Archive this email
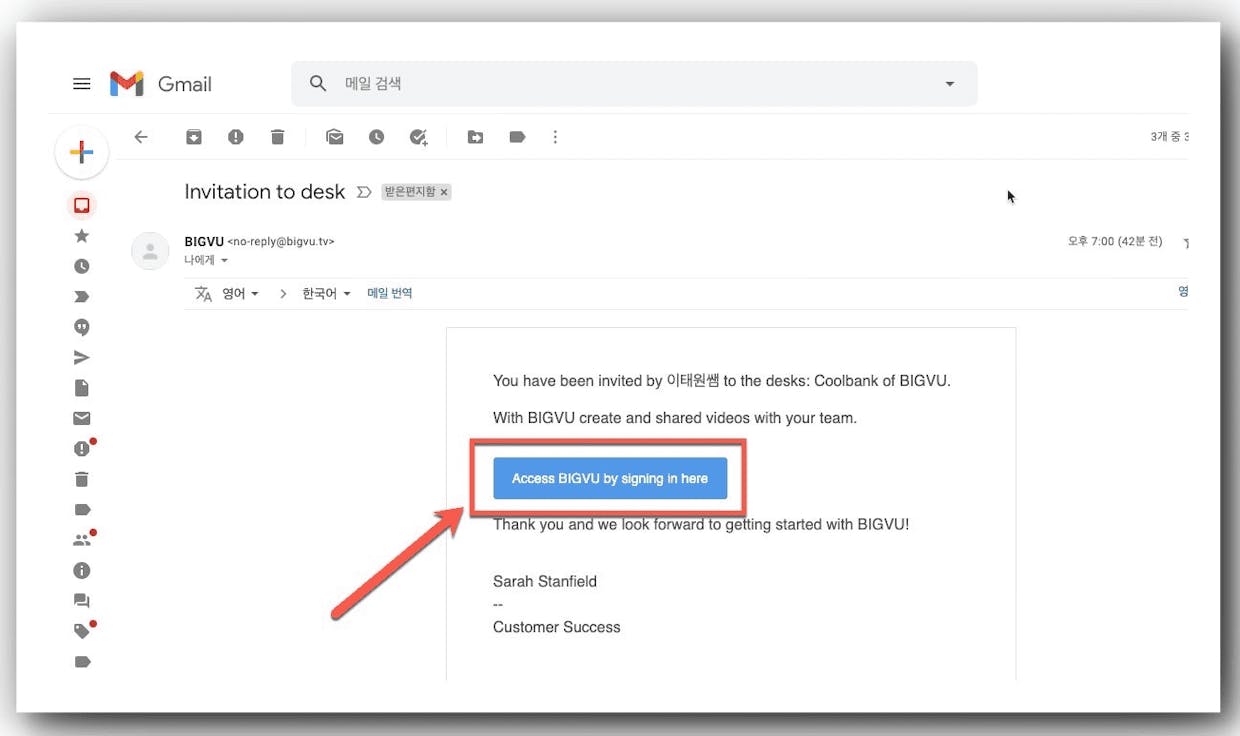1240x736 pixels. click(x=194, y=137)
